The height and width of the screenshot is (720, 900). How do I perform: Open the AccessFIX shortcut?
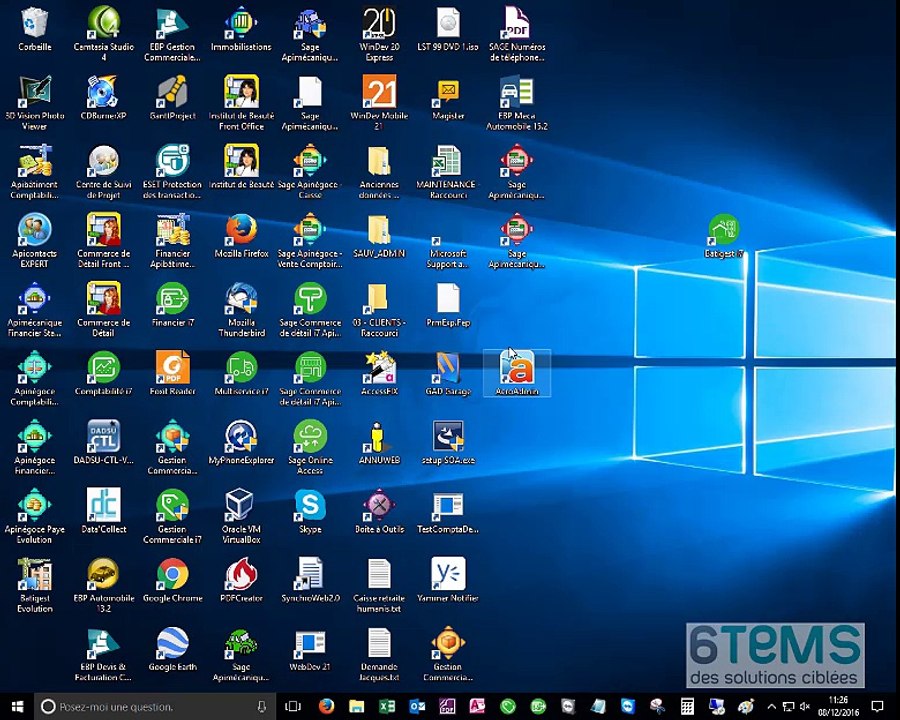pyautogui.click(x=379, y=373)
